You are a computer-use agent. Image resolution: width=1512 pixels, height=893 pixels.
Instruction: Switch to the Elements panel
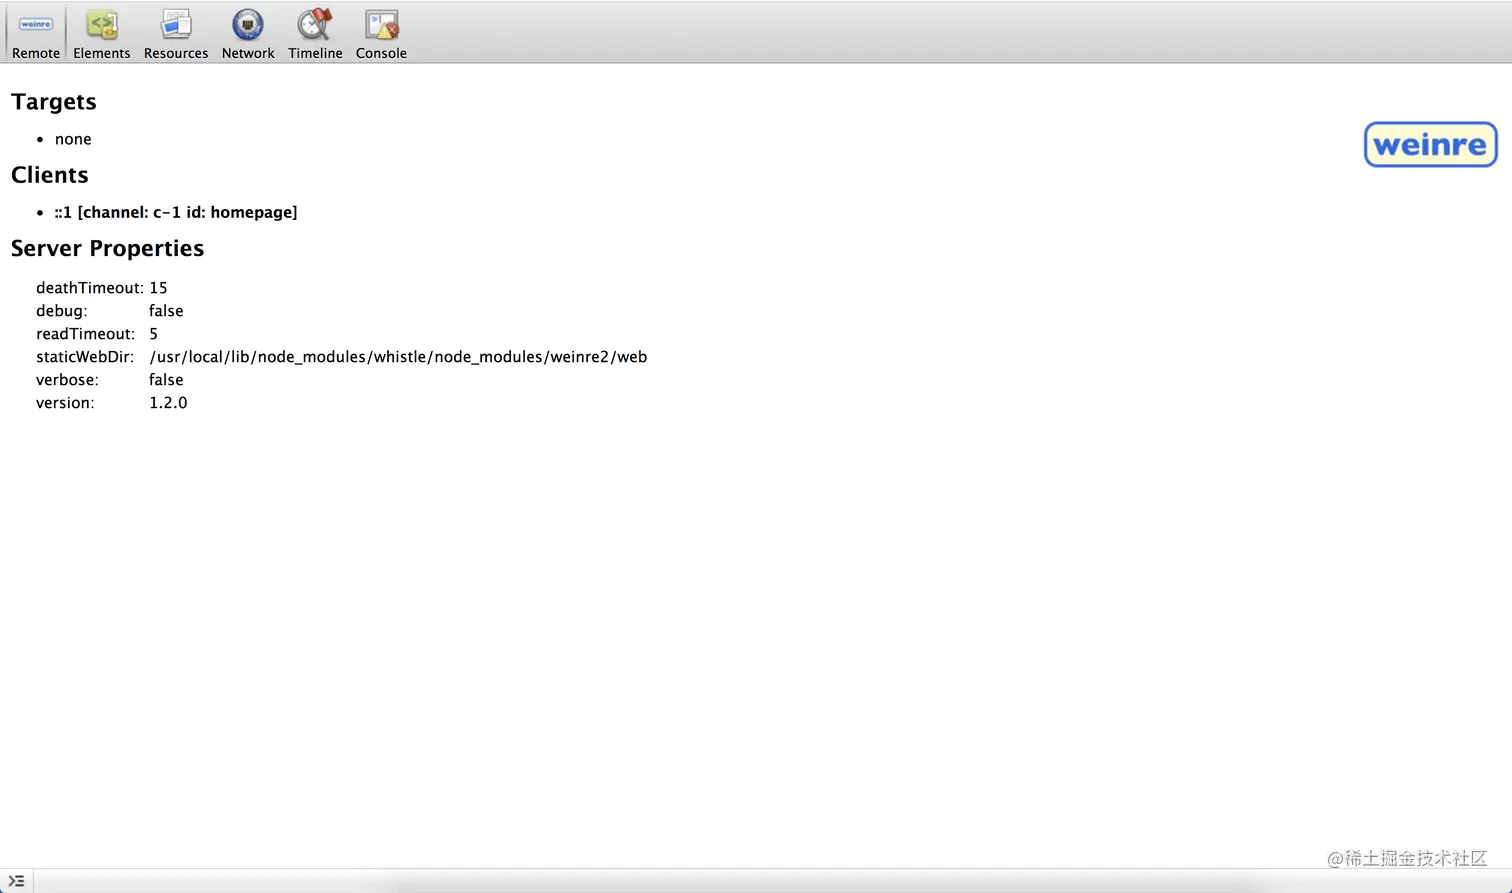point(101,34)
